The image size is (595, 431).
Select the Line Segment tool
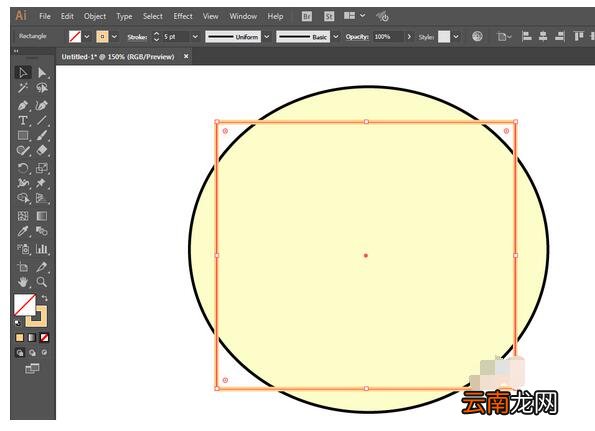tap(42, 121)
